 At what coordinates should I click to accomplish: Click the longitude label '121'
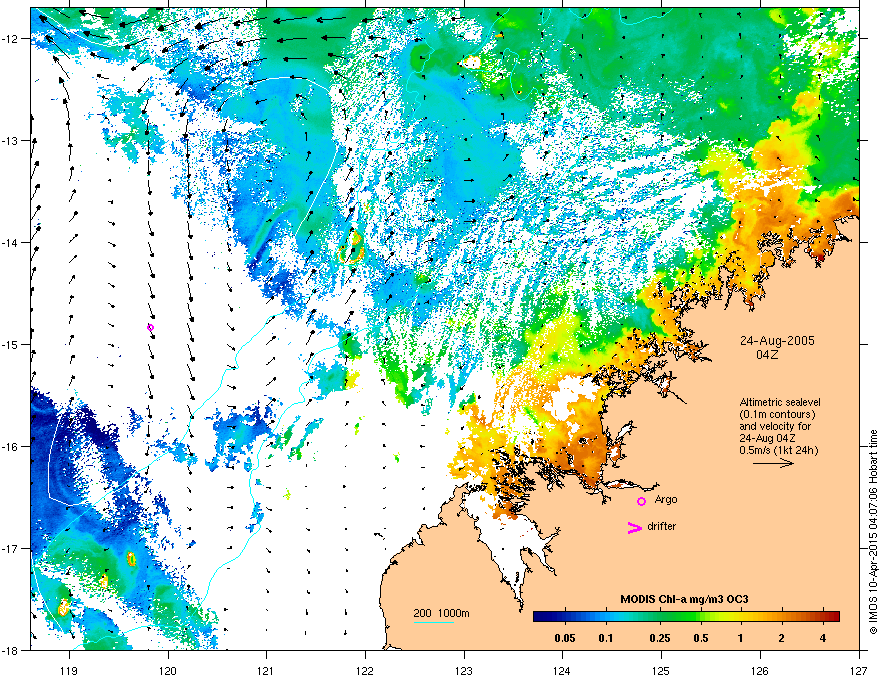pyautogui.click(x=266, y=670)
